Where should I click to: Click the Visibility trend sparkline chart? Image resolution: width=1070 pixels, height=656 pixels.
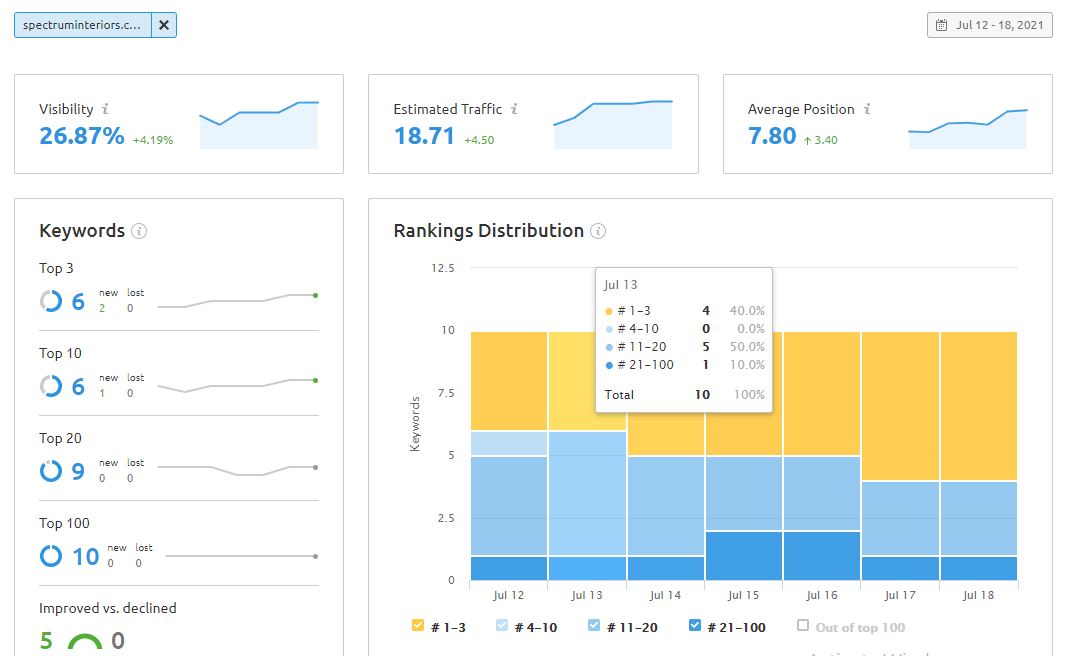(x=259, y=125)
